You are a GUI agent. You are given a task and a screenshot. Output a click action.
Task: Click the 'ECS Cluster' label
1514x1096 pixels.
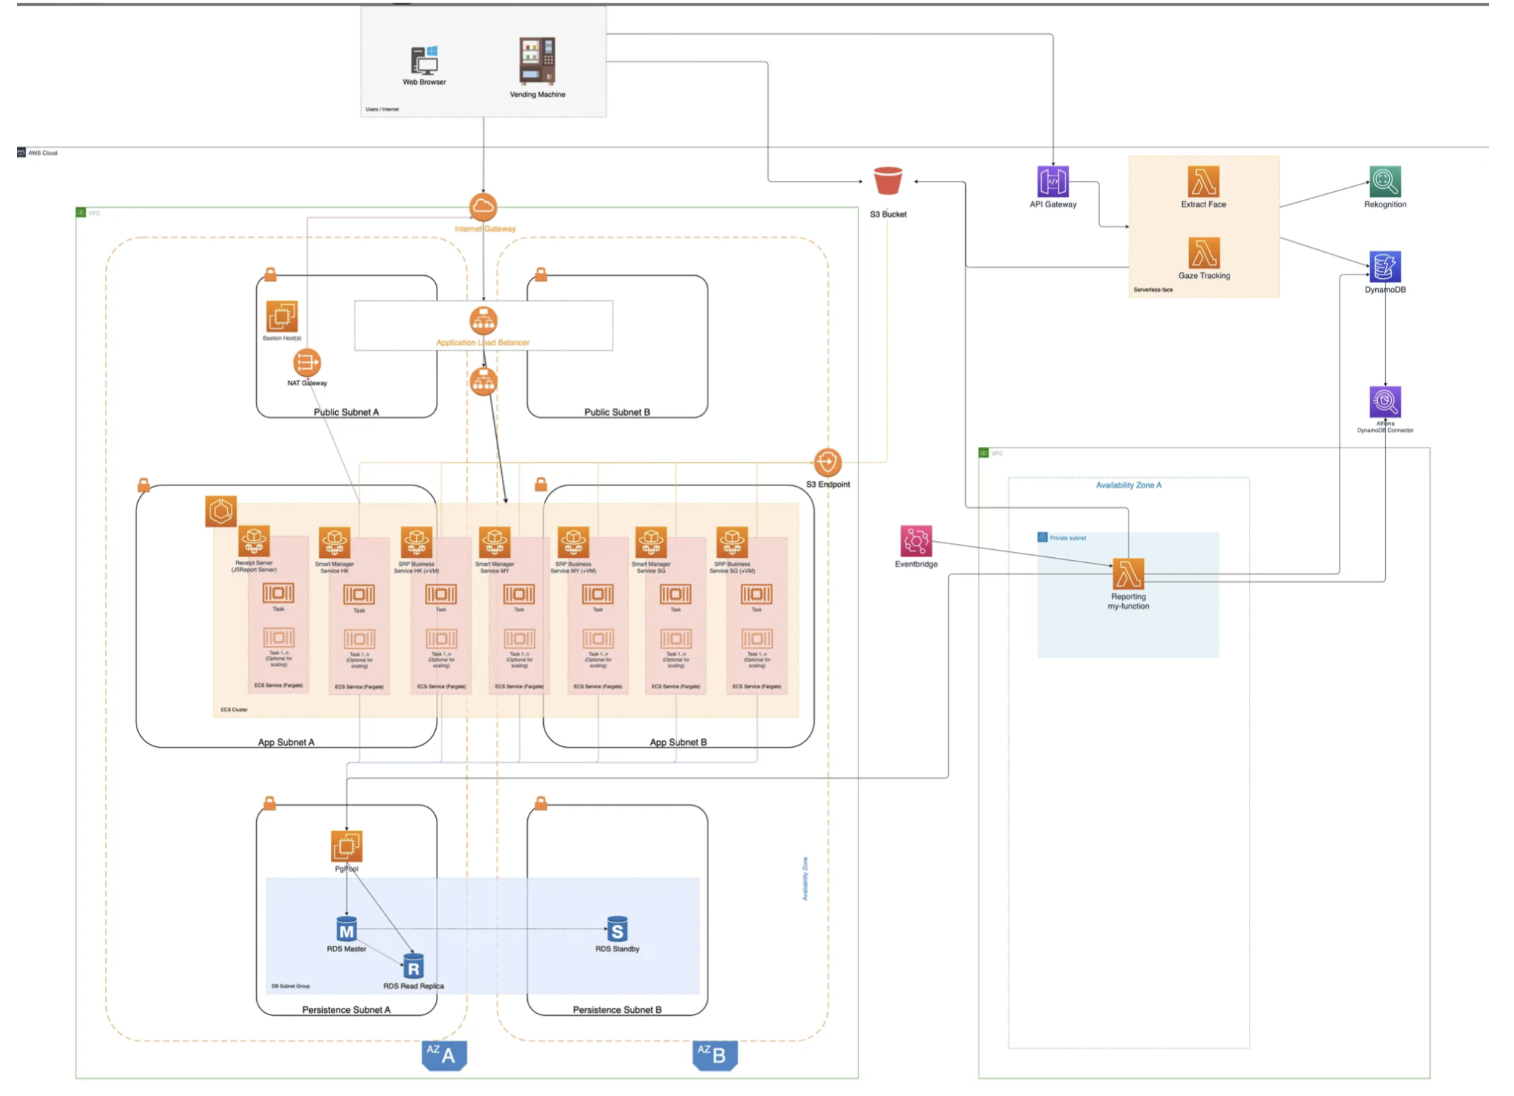pyautogui.click(x=234, y=710)
